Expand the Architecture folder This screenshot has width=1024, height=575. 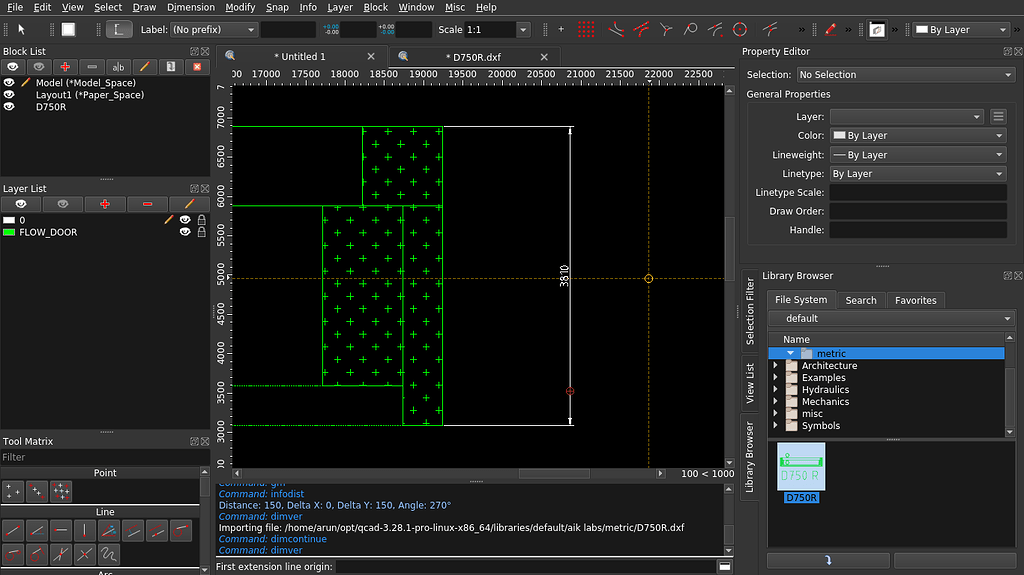(776, 365)
